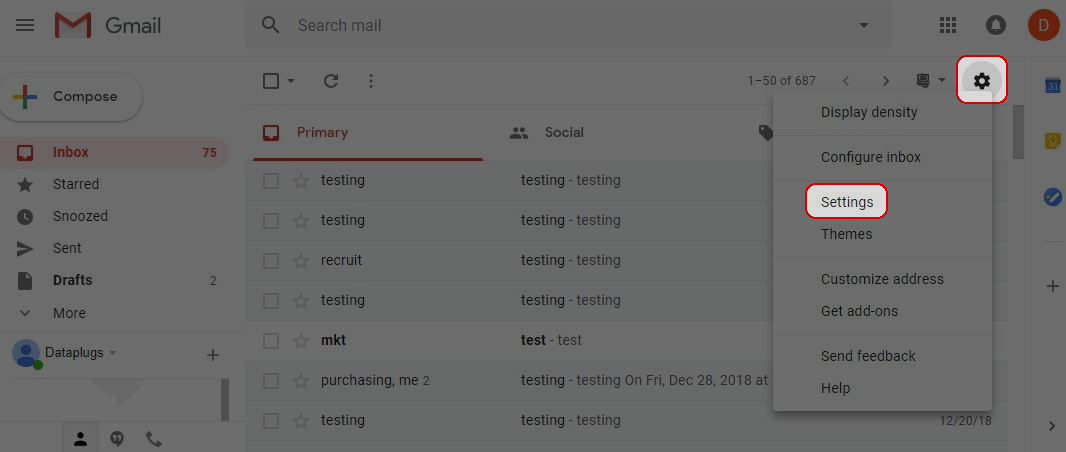1066x452 pixels.
Task: Click the settings gear icon
Action: pos(982,81)
